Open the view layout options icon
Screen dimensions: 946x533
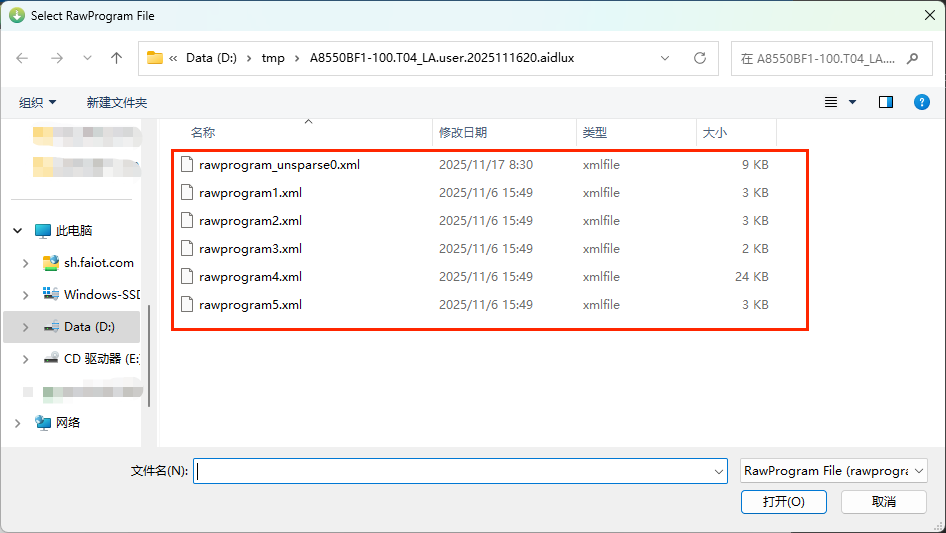[831, 102]
